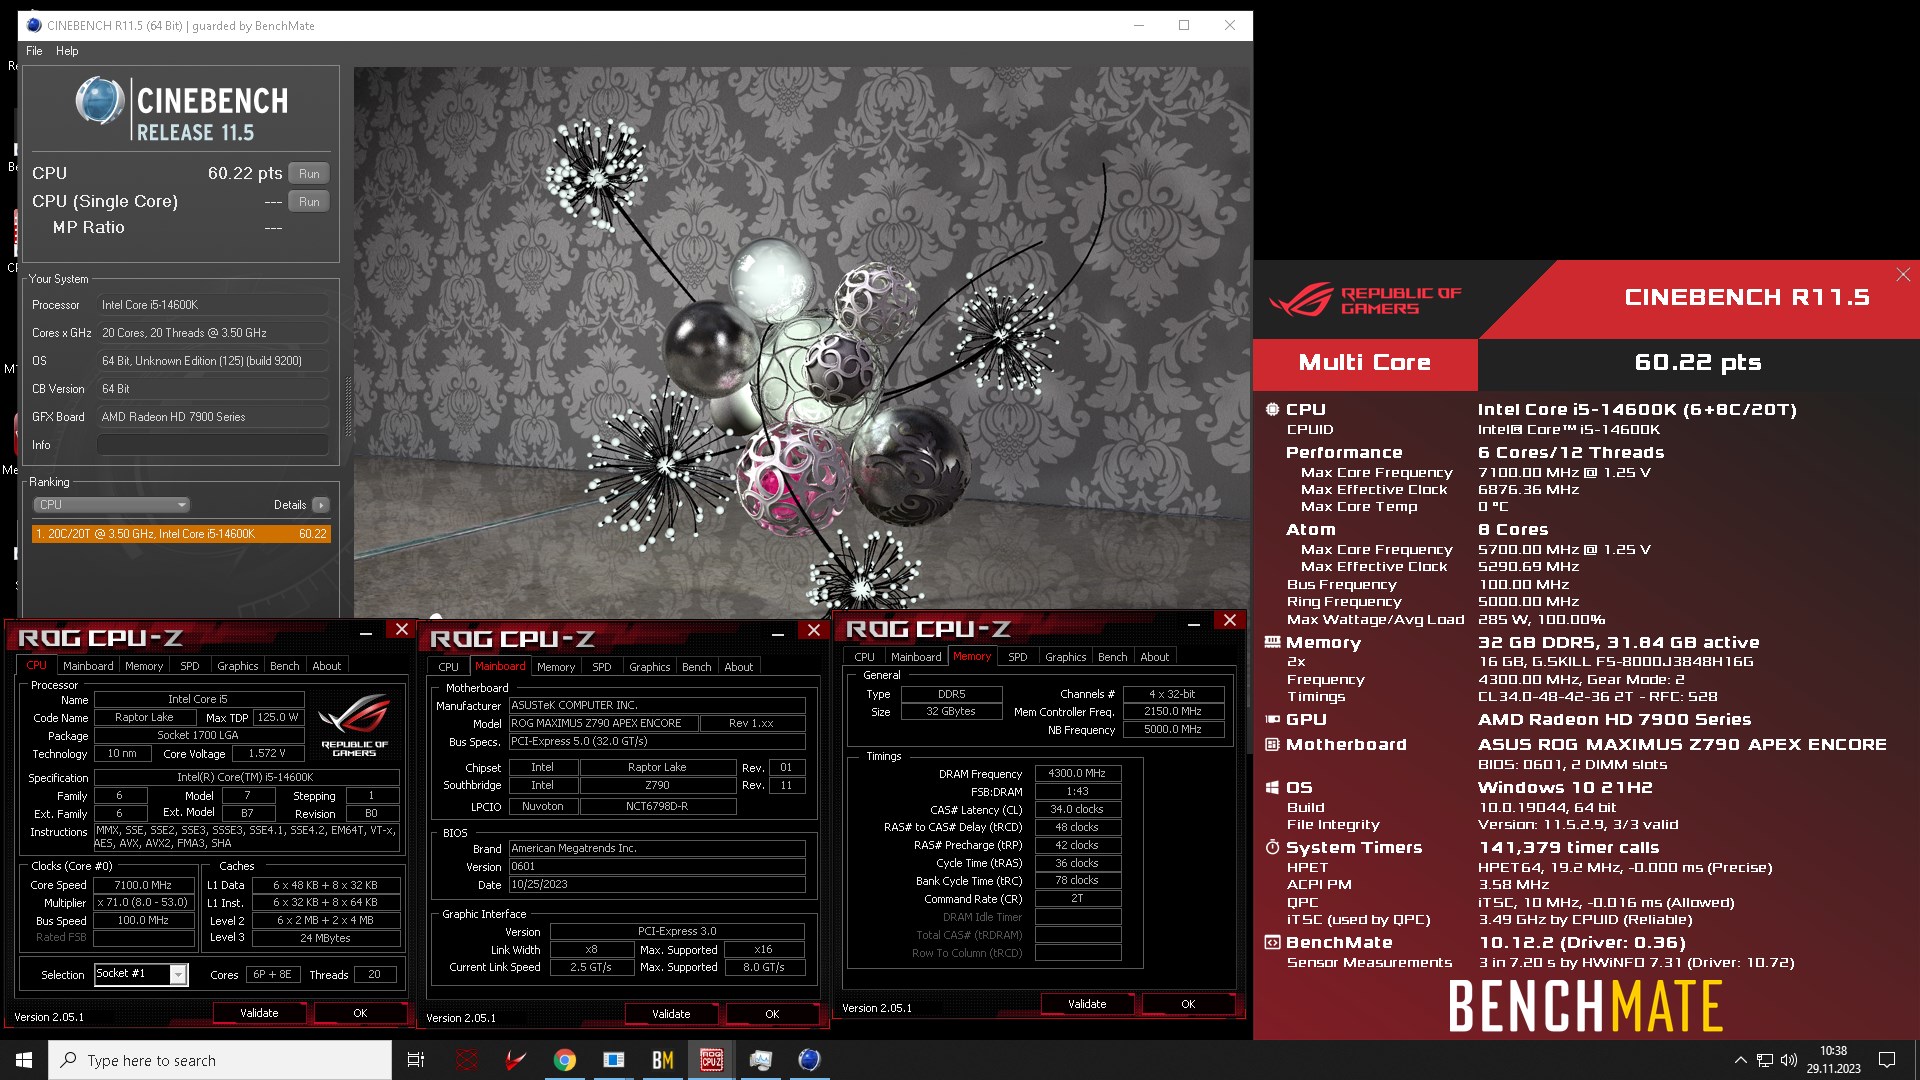Open the blue window app on taskbar
Viewport: 1920px width, 1080px height.
point(614,1060)
